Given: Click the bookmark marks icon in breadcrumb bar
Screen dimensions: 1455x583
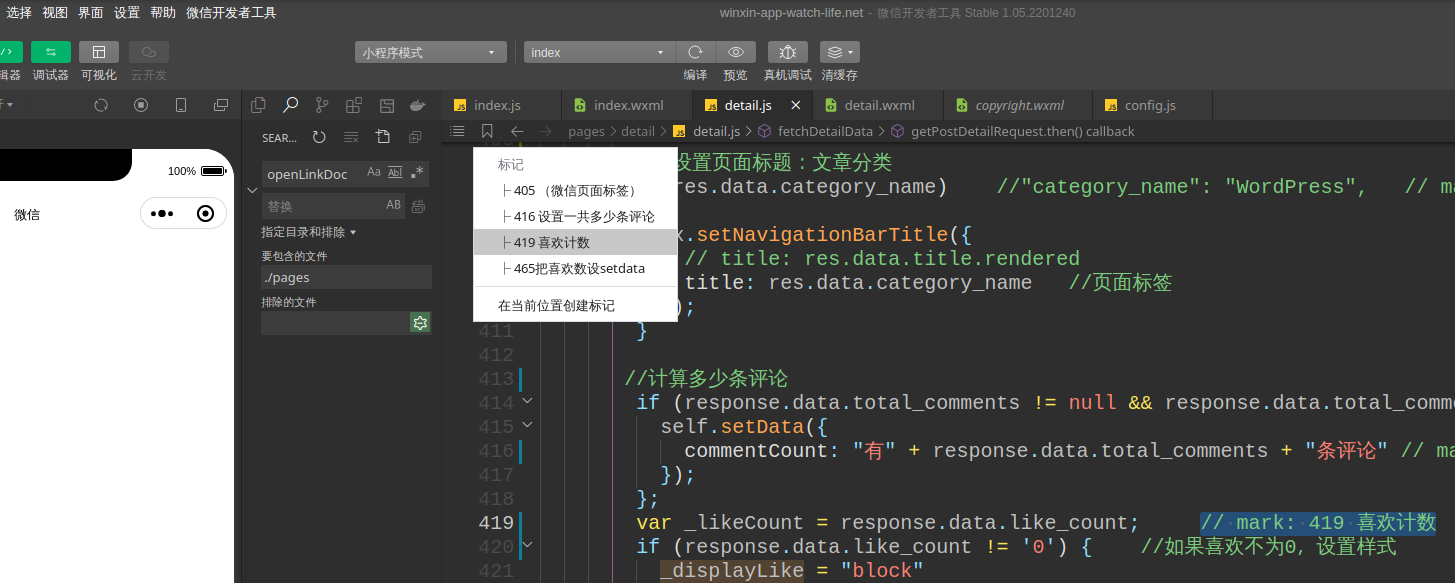Looking at the screenshot, I should coord(487,131).
